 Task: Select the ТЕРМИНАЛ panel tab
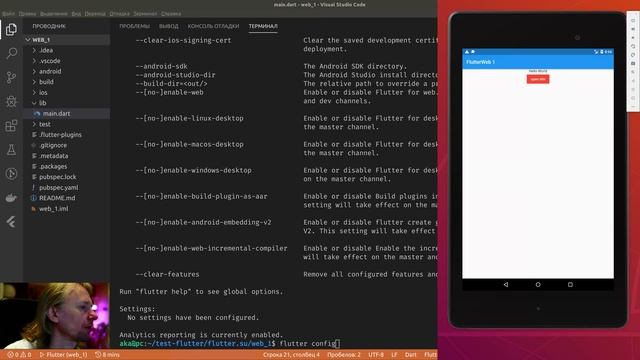point(263,26)
